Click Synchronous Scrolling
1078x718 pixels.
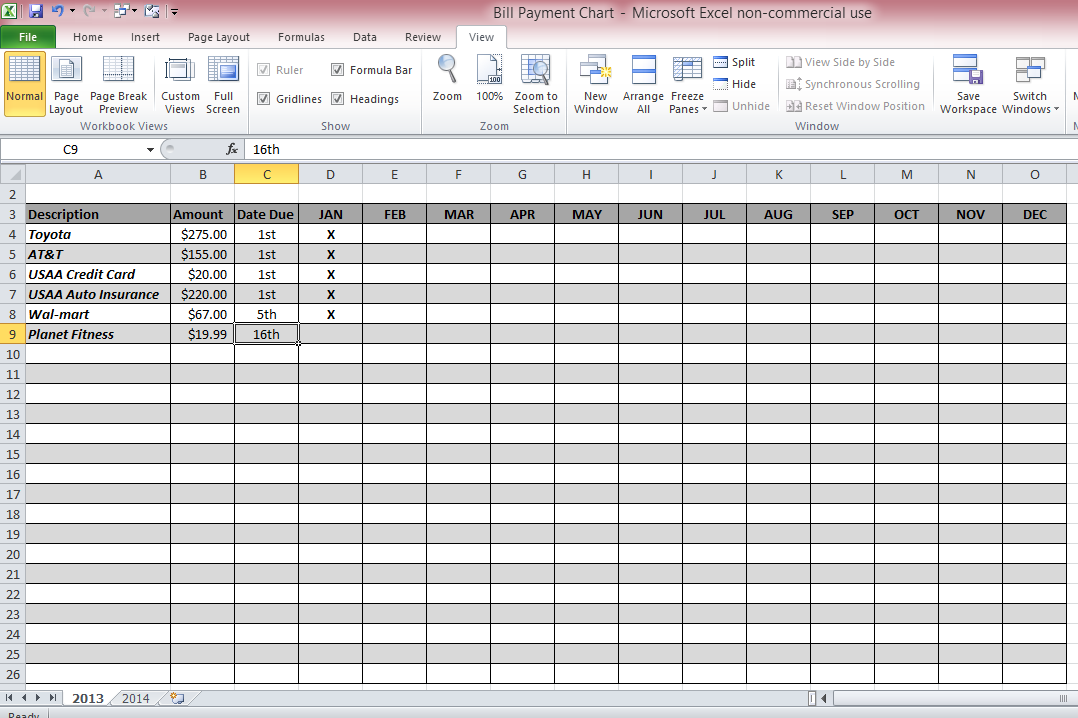852,84
